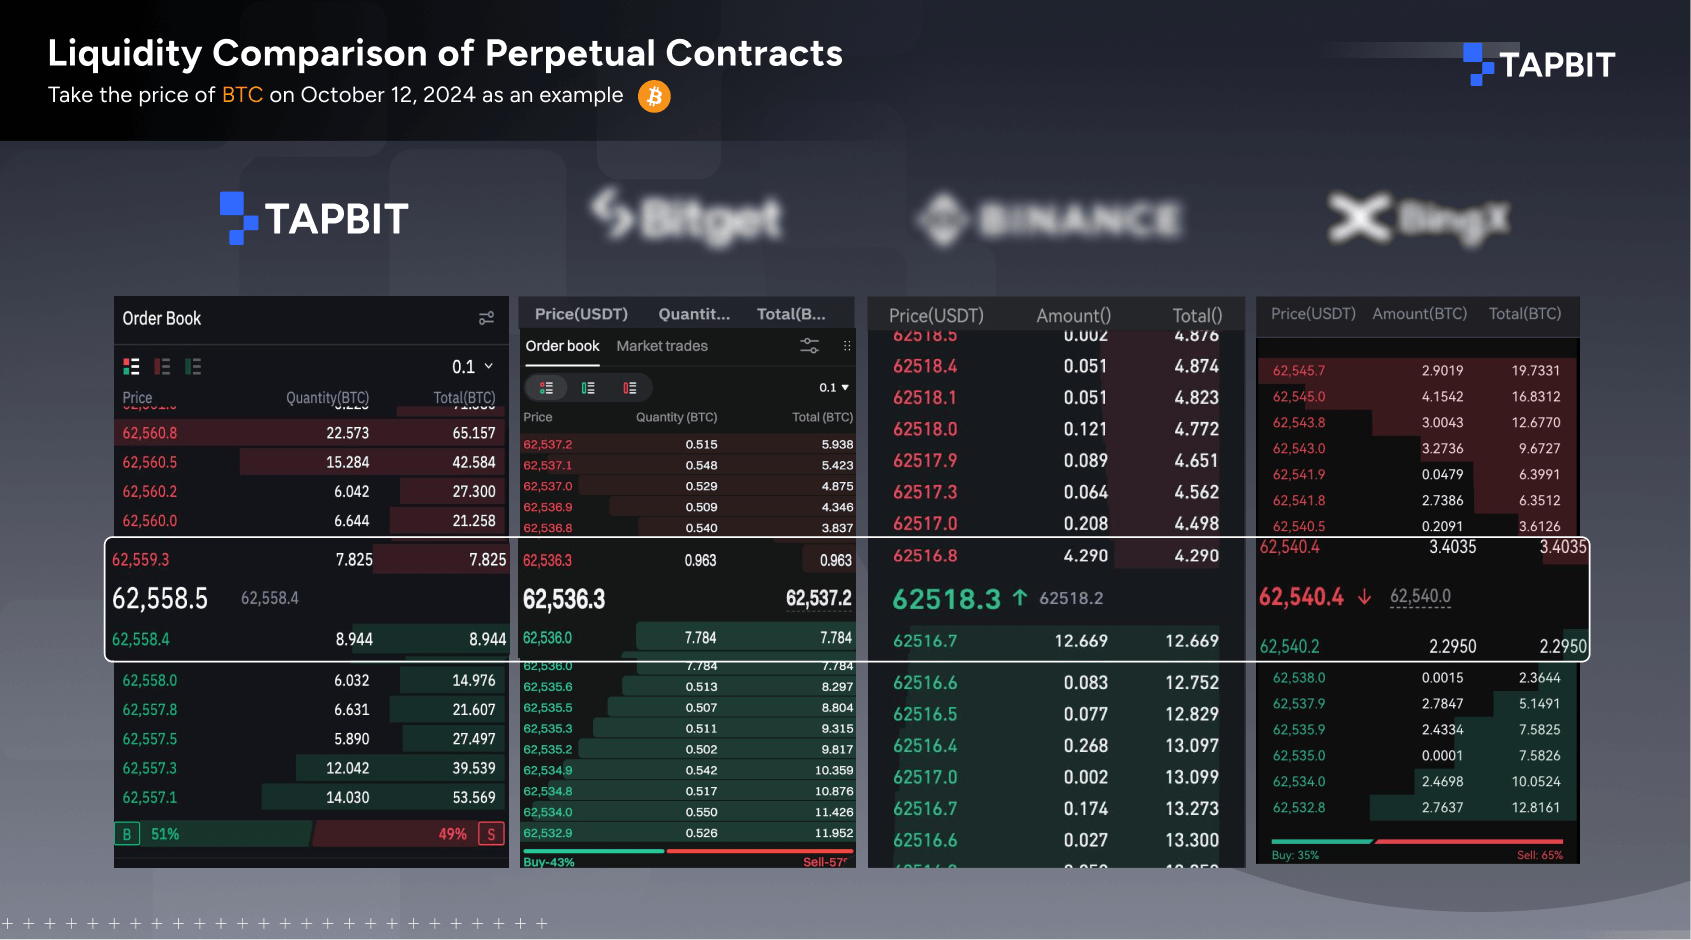Image resolution: width=1691 pixels, height=940 pixels.
Task: Switch to Market trades tab on Bitget
Action: [662, 346]
